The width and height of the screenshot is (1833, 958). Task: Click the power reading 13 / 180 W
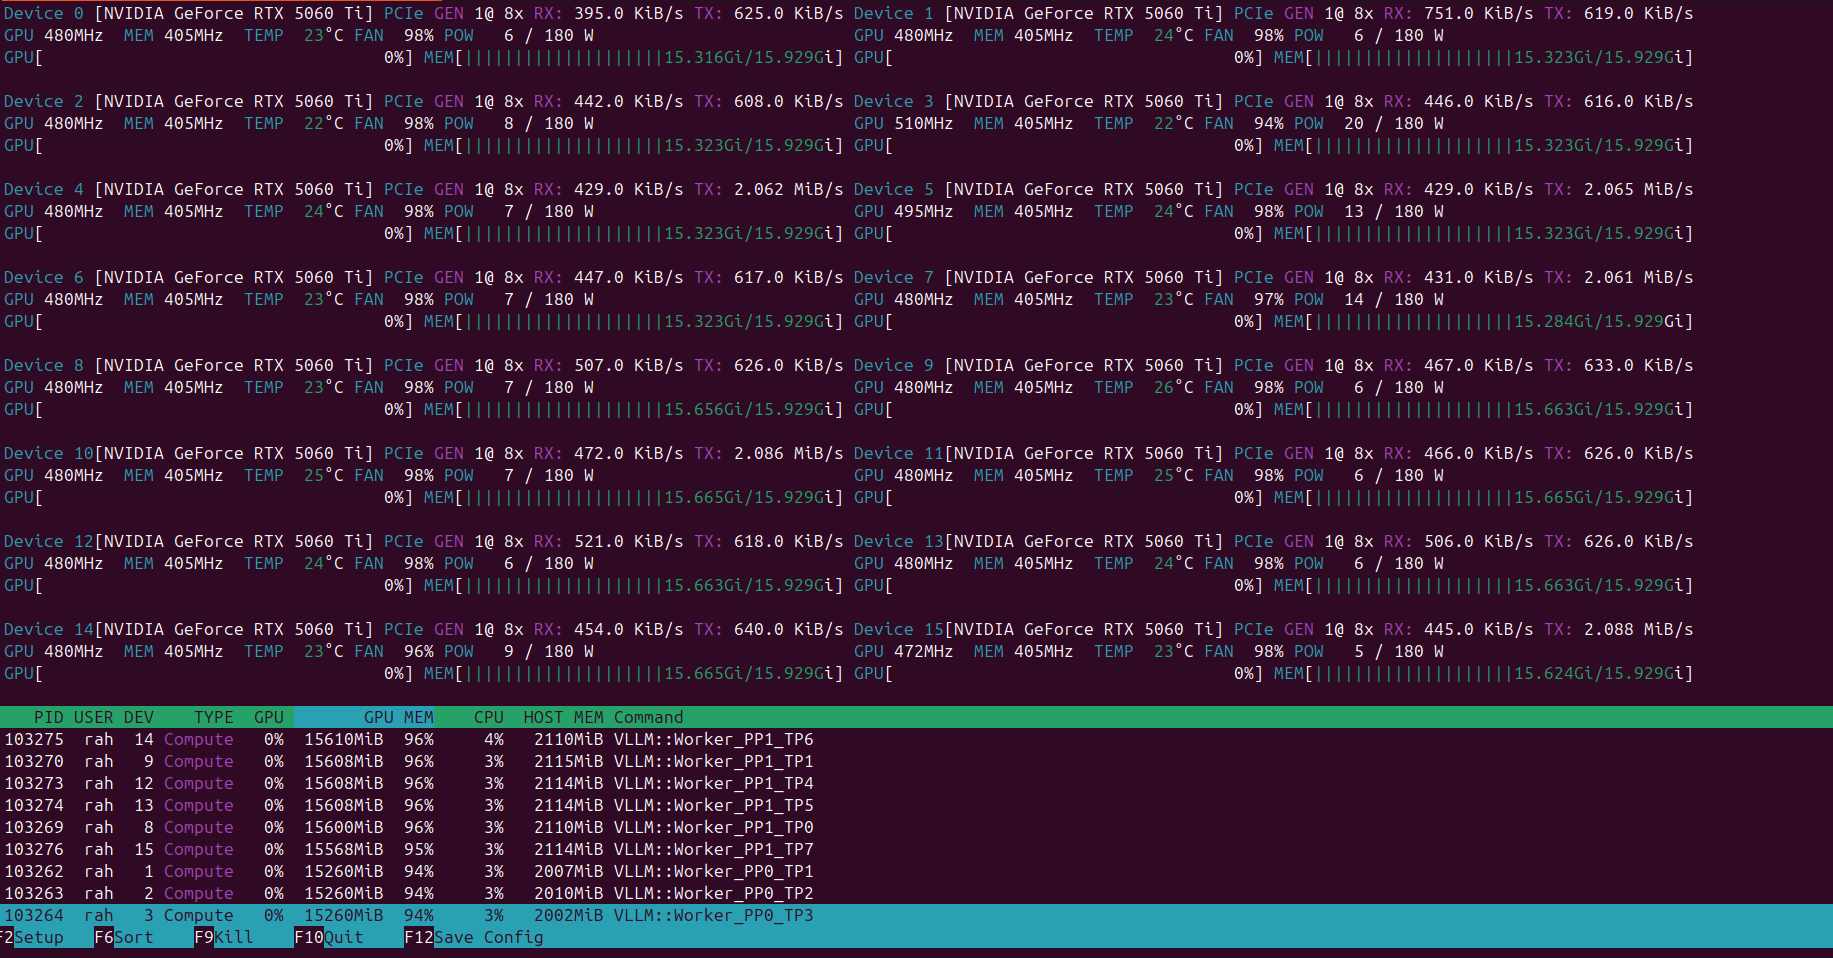click(1394, 211)
